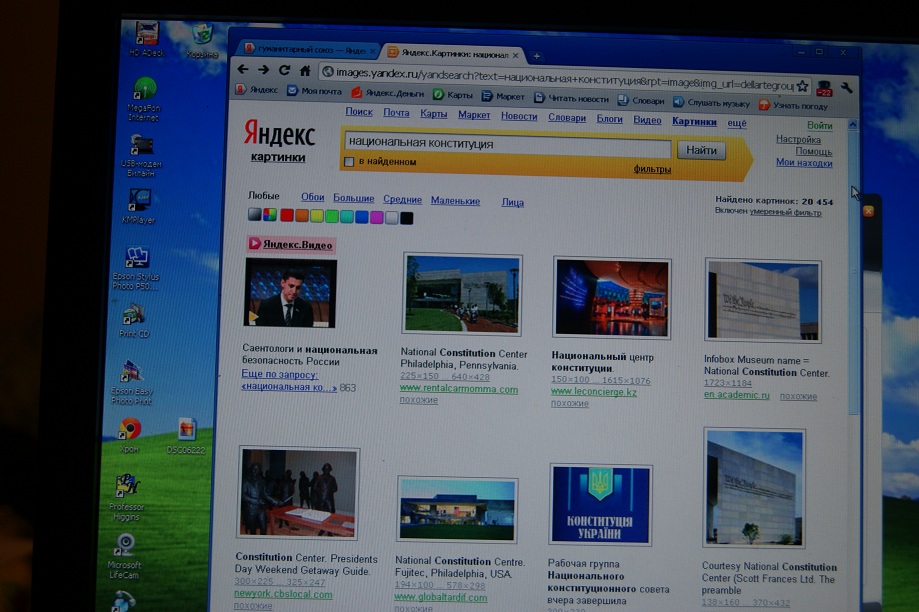
Task: Close the "Яндекс.Картинки" tab
Action: 515,55
